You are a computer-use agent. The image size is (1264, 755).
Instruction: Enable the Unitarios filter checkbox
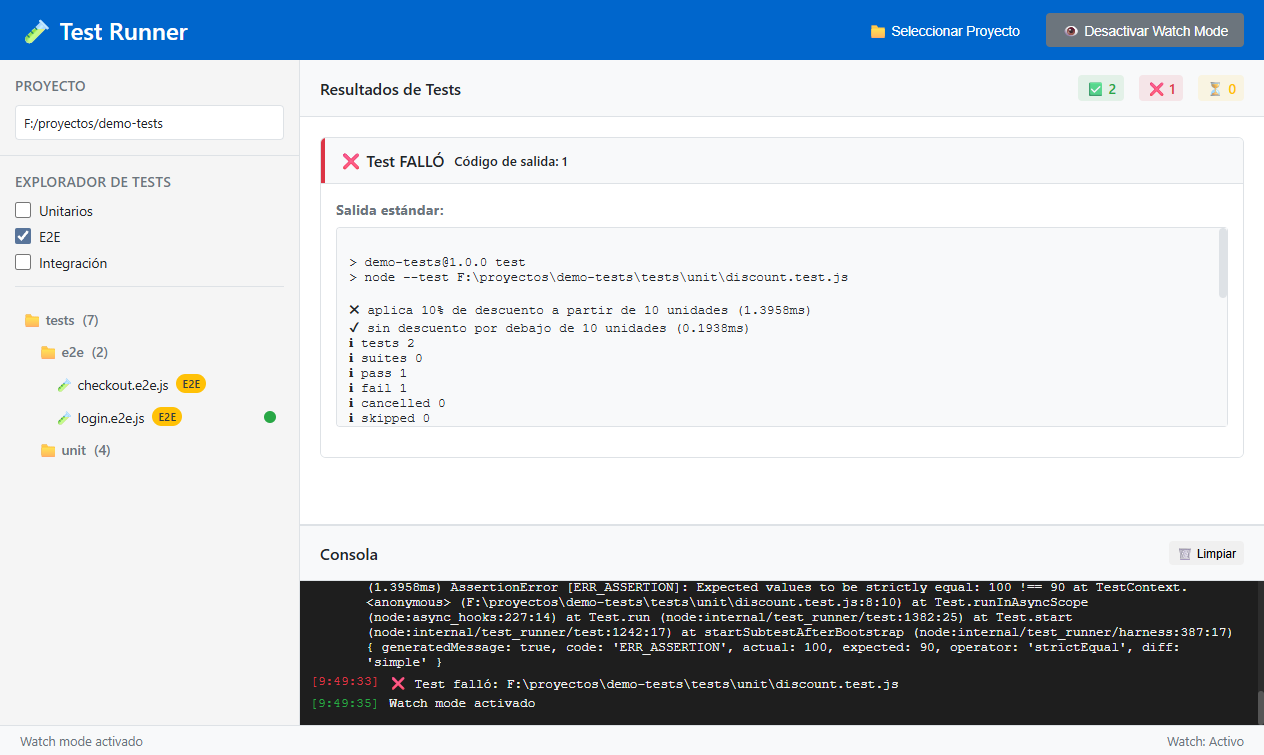pos(23,211)
